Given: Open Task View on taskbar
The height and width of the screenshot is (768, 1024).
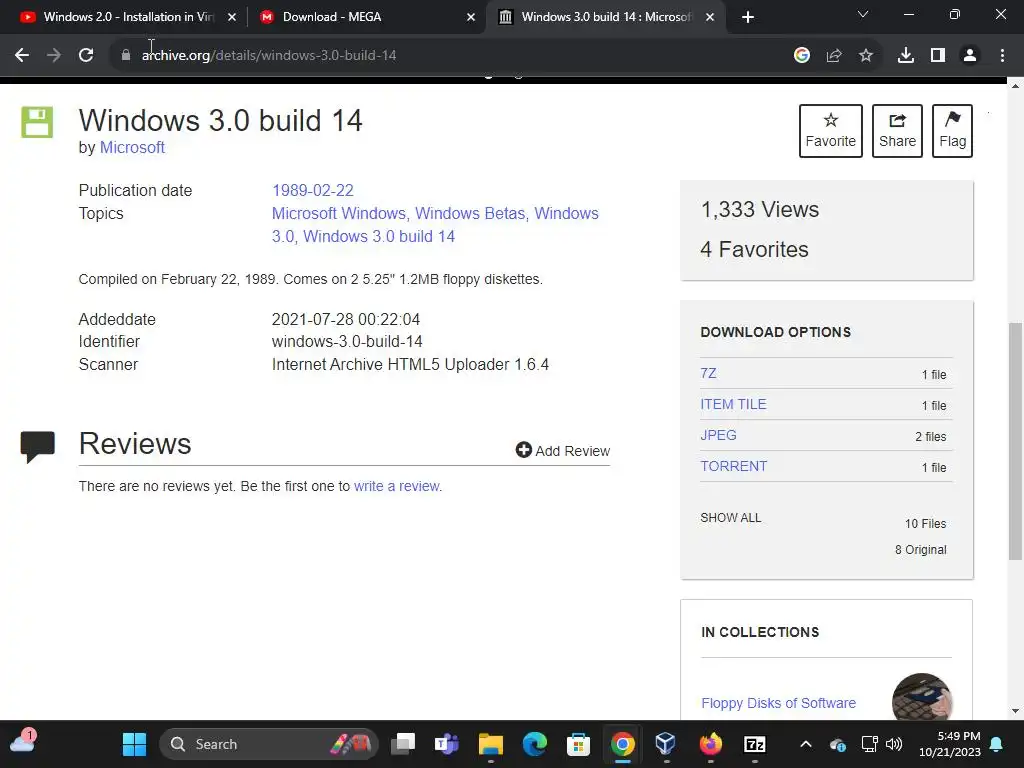Looking at the screenshot, I should tap(403, 744).
